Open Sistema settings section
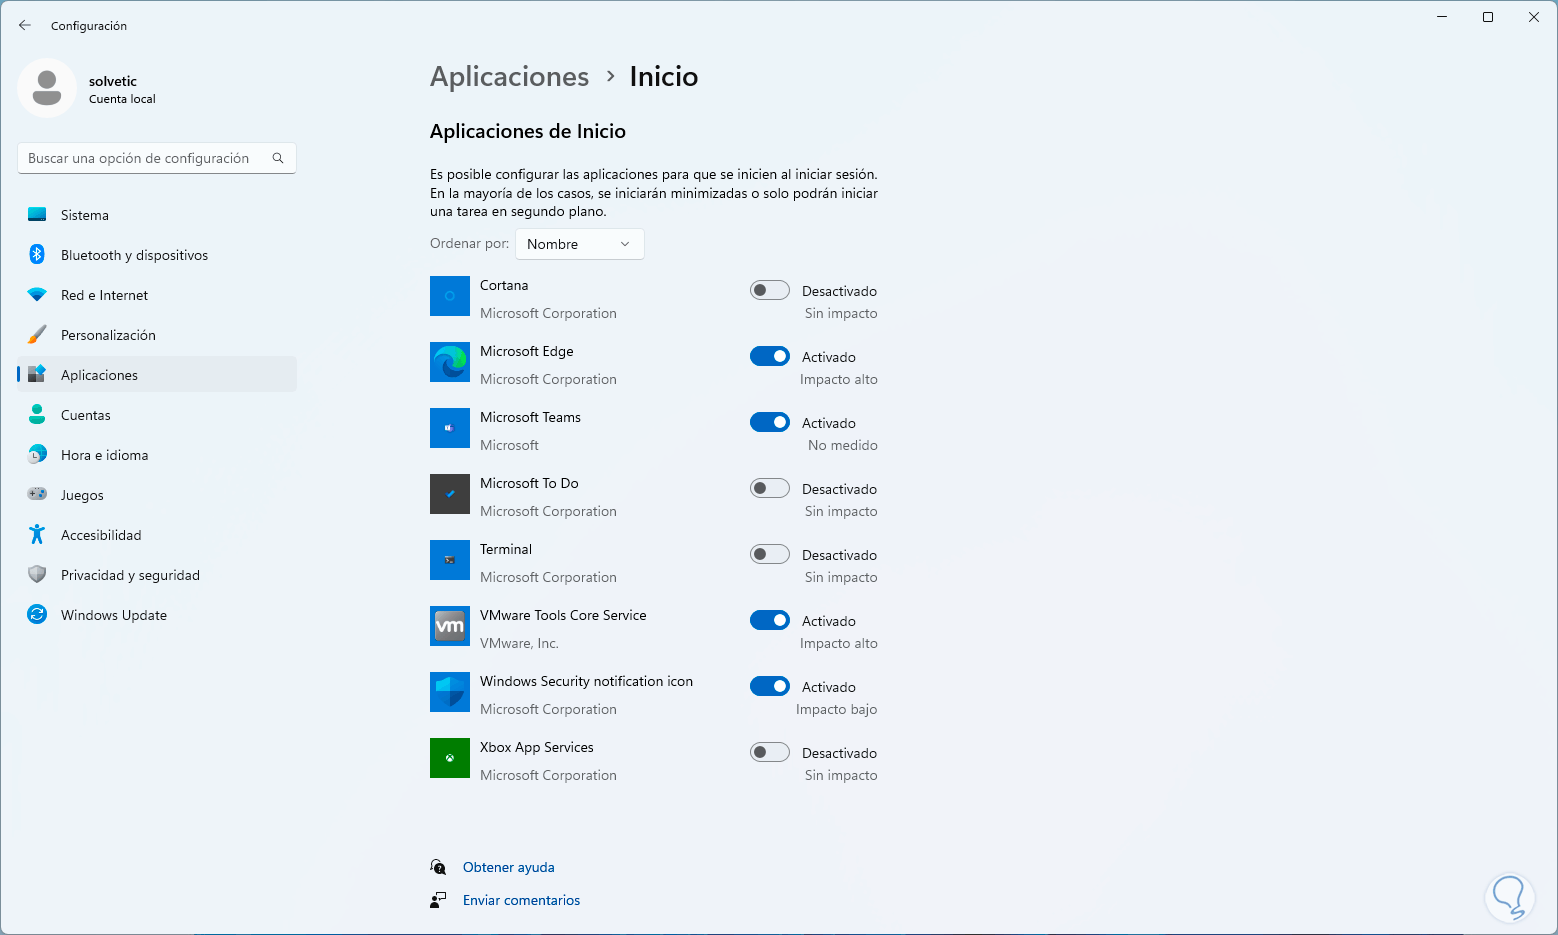The height and width of the screenshot is (935, 1558). tap(157, 215)
